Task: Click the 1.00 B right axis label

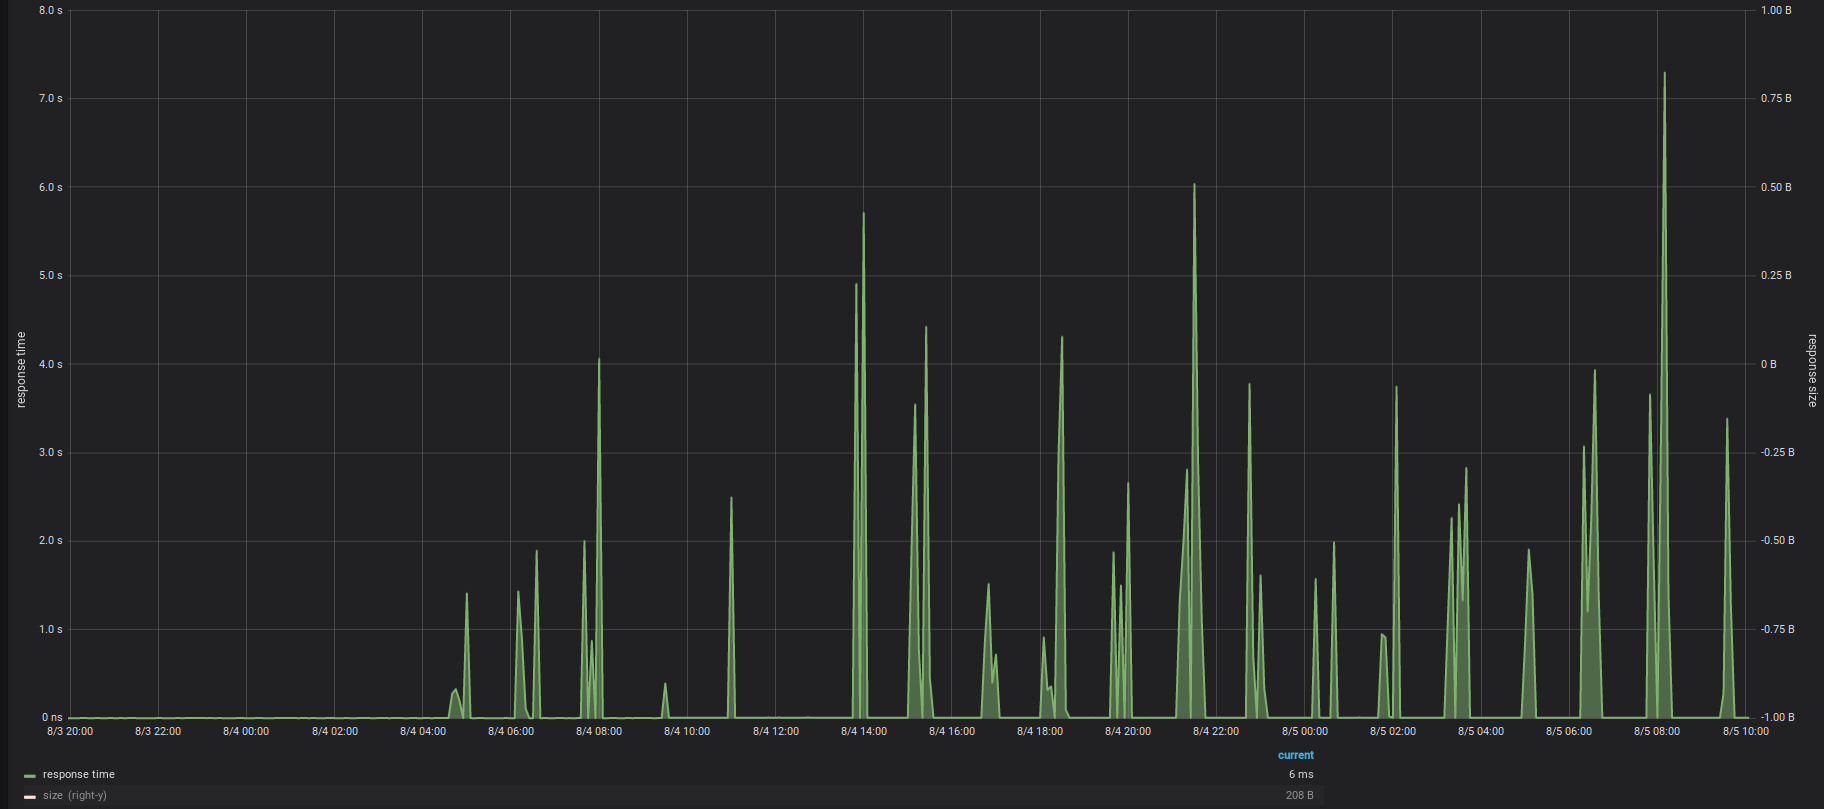Action: (1776, 11)
